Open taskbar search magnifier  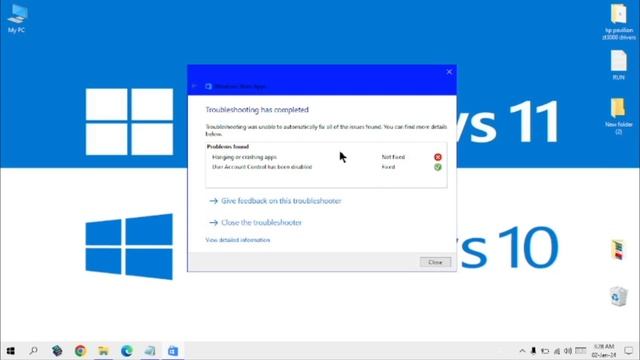[33, 351]
